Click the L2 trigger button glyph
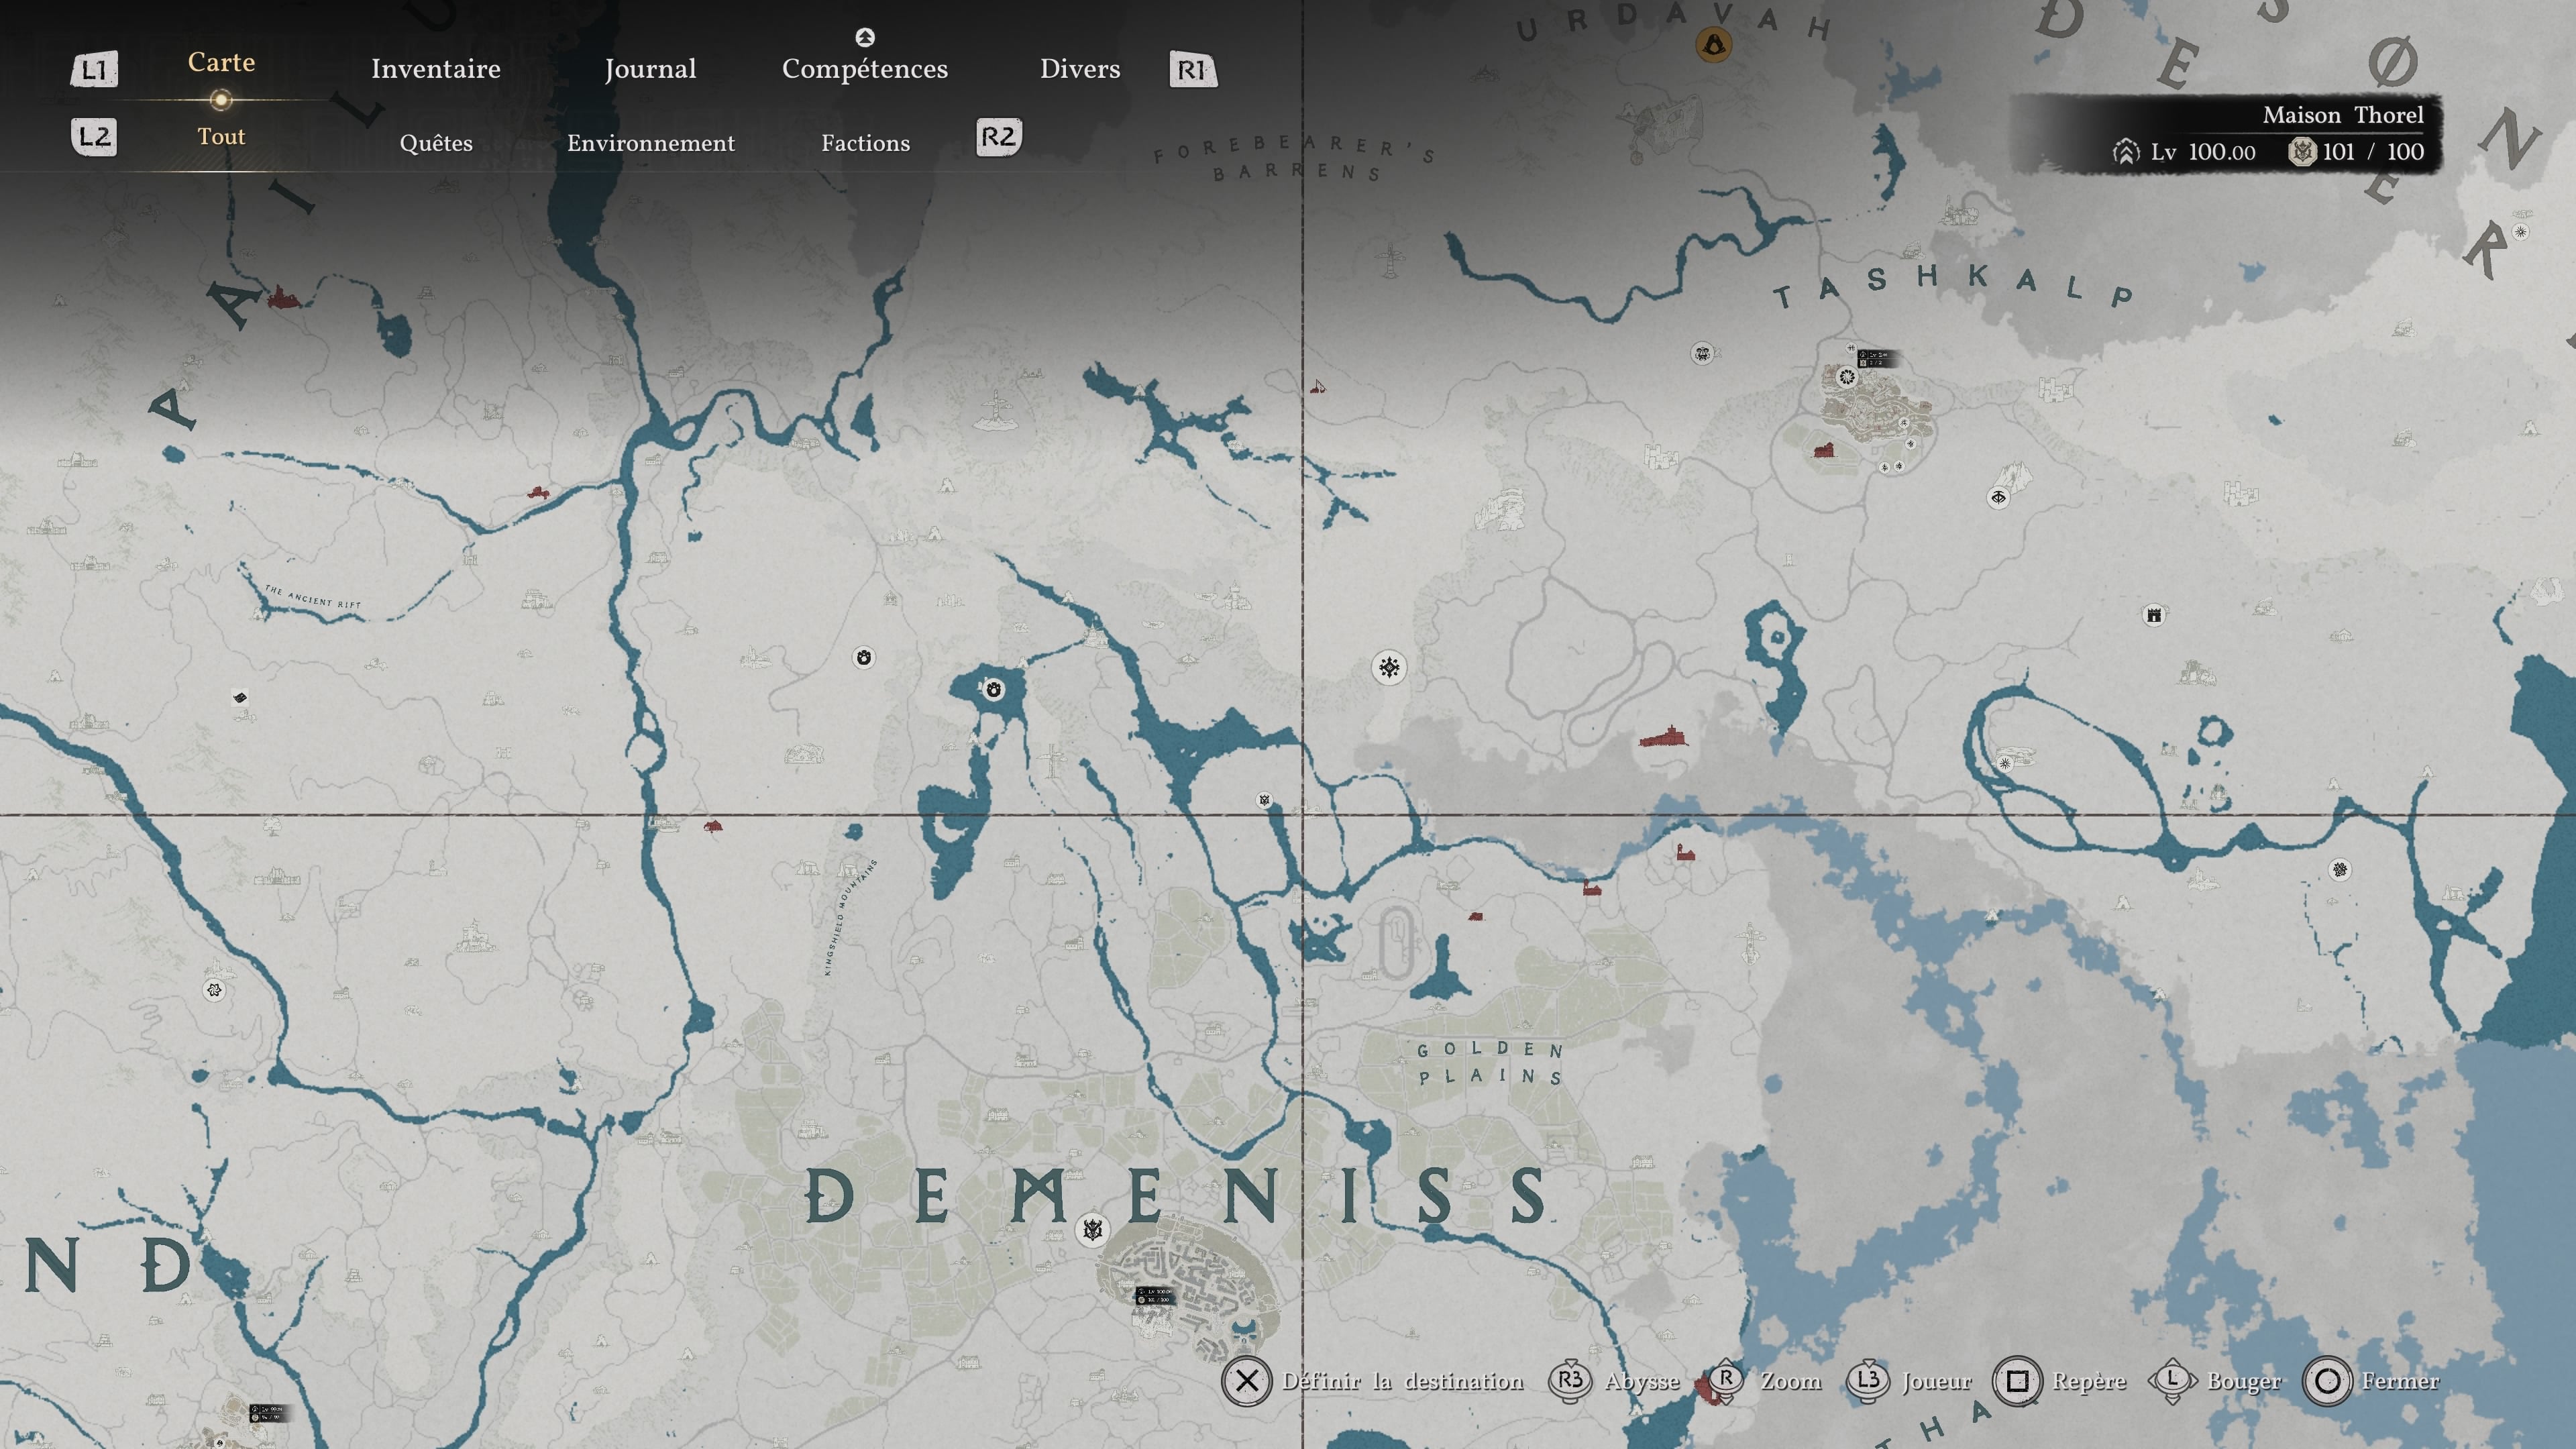The image size is (2576, 1449). tap(94, 137)
